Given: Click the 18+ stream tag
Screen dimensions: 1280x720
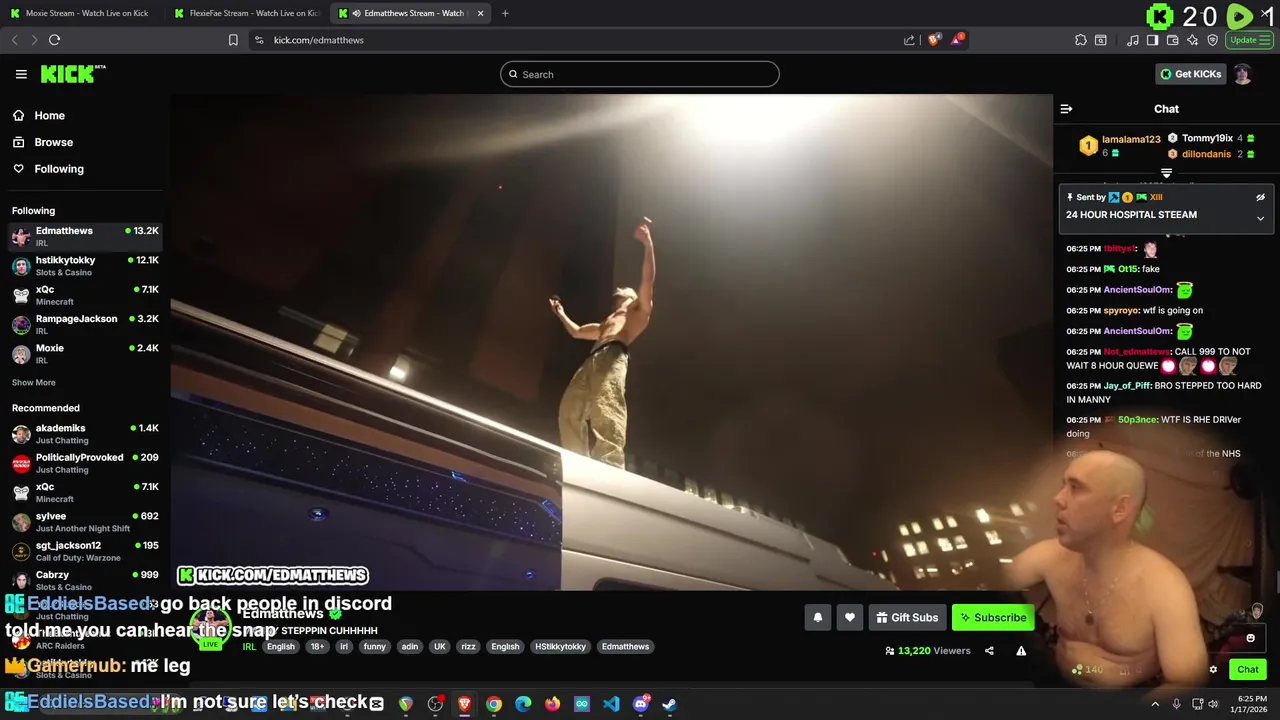Looking at the screenshot, I should pyautogui.click(x=317, y=647).
